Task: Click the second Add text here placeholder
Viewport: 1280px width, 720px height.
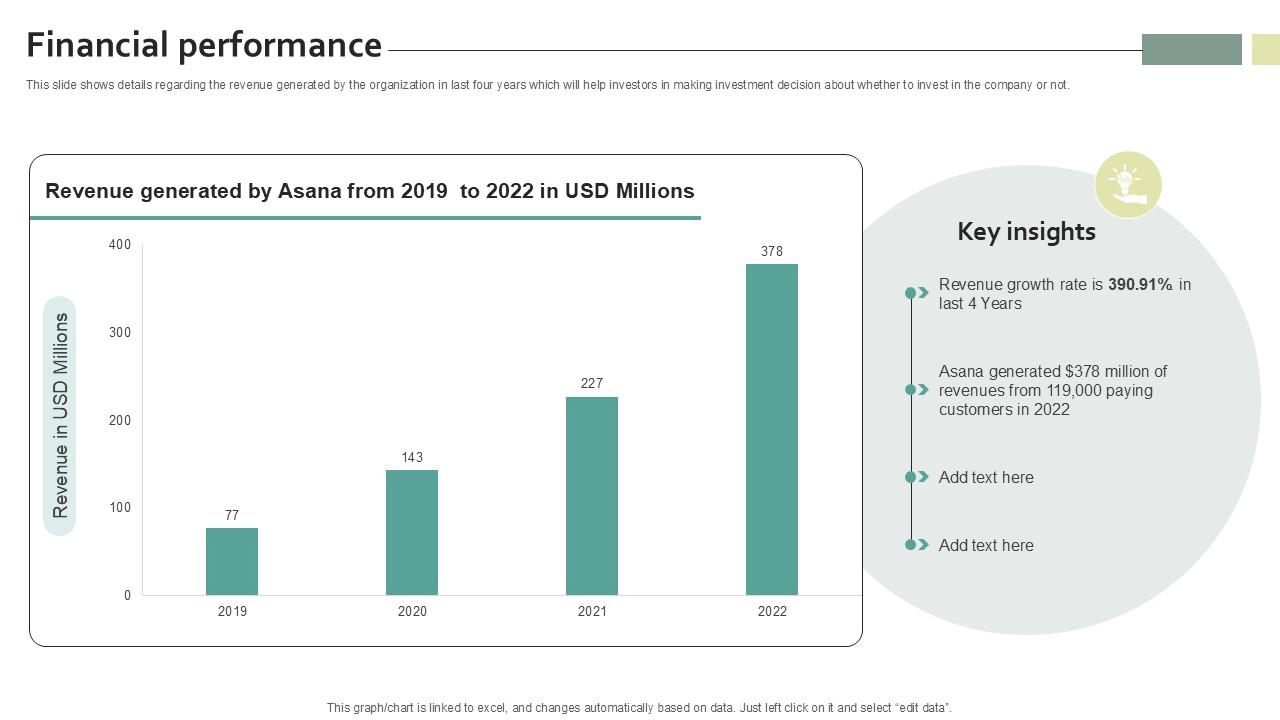Action: tap(986, 546)
